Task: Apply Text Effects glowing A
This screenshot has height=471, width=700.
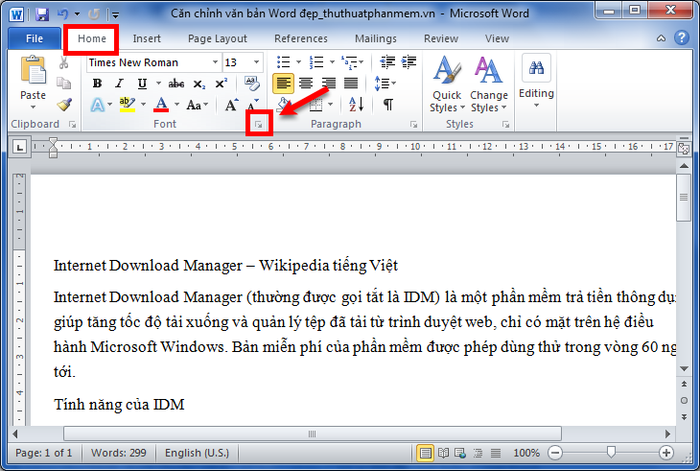Action: [x=97, y=105]
